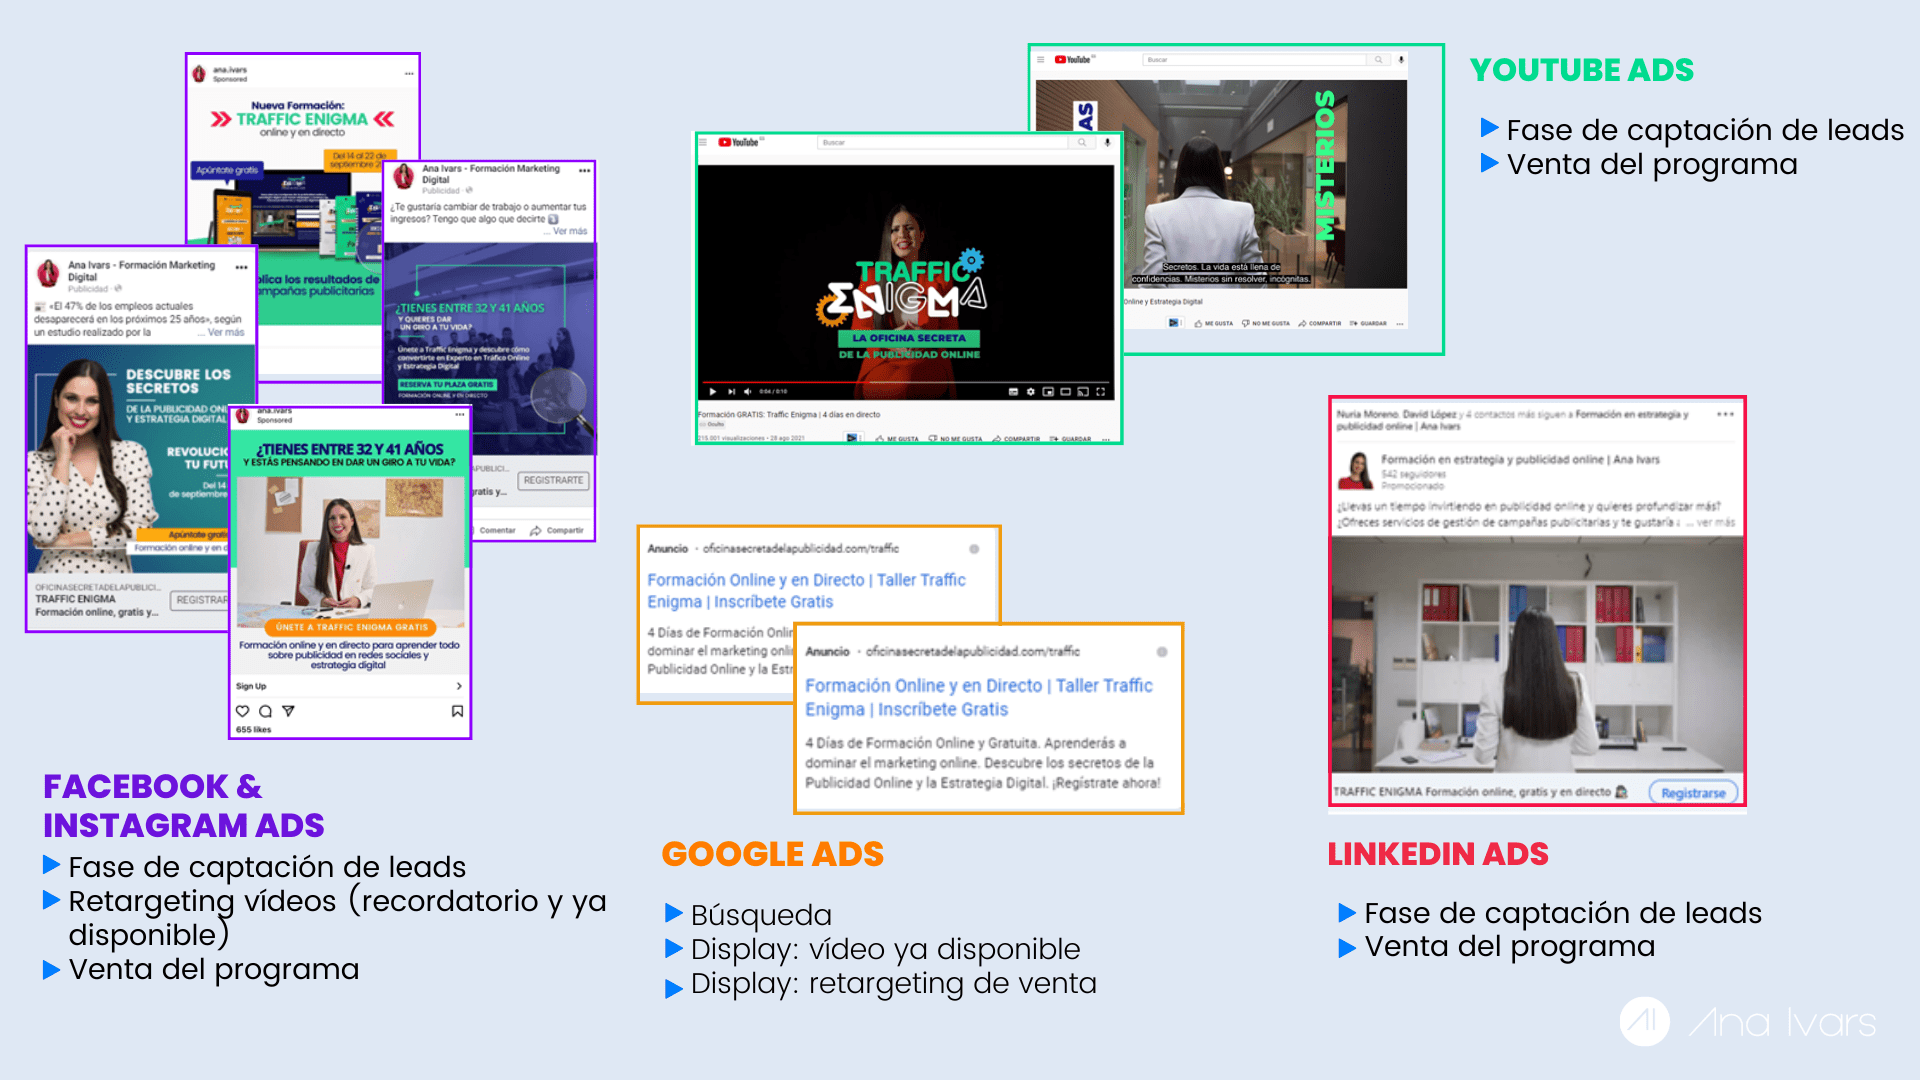Open three-dot menu on the LinkedIn ad
The height and width of the screenshot is (1080, 1920).
1725,414
